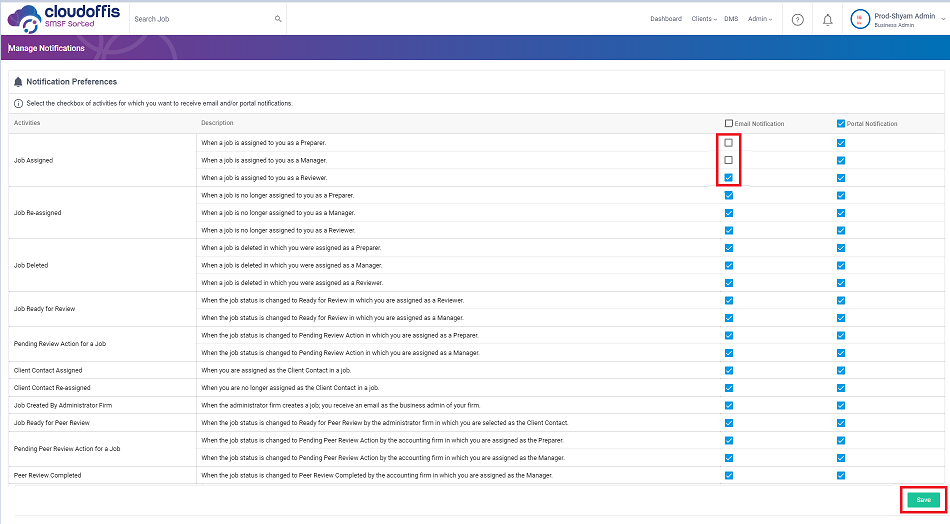This screenshot has height=524, width=950.
Task: Click the Description column header
Action: (x=217, y=123)
